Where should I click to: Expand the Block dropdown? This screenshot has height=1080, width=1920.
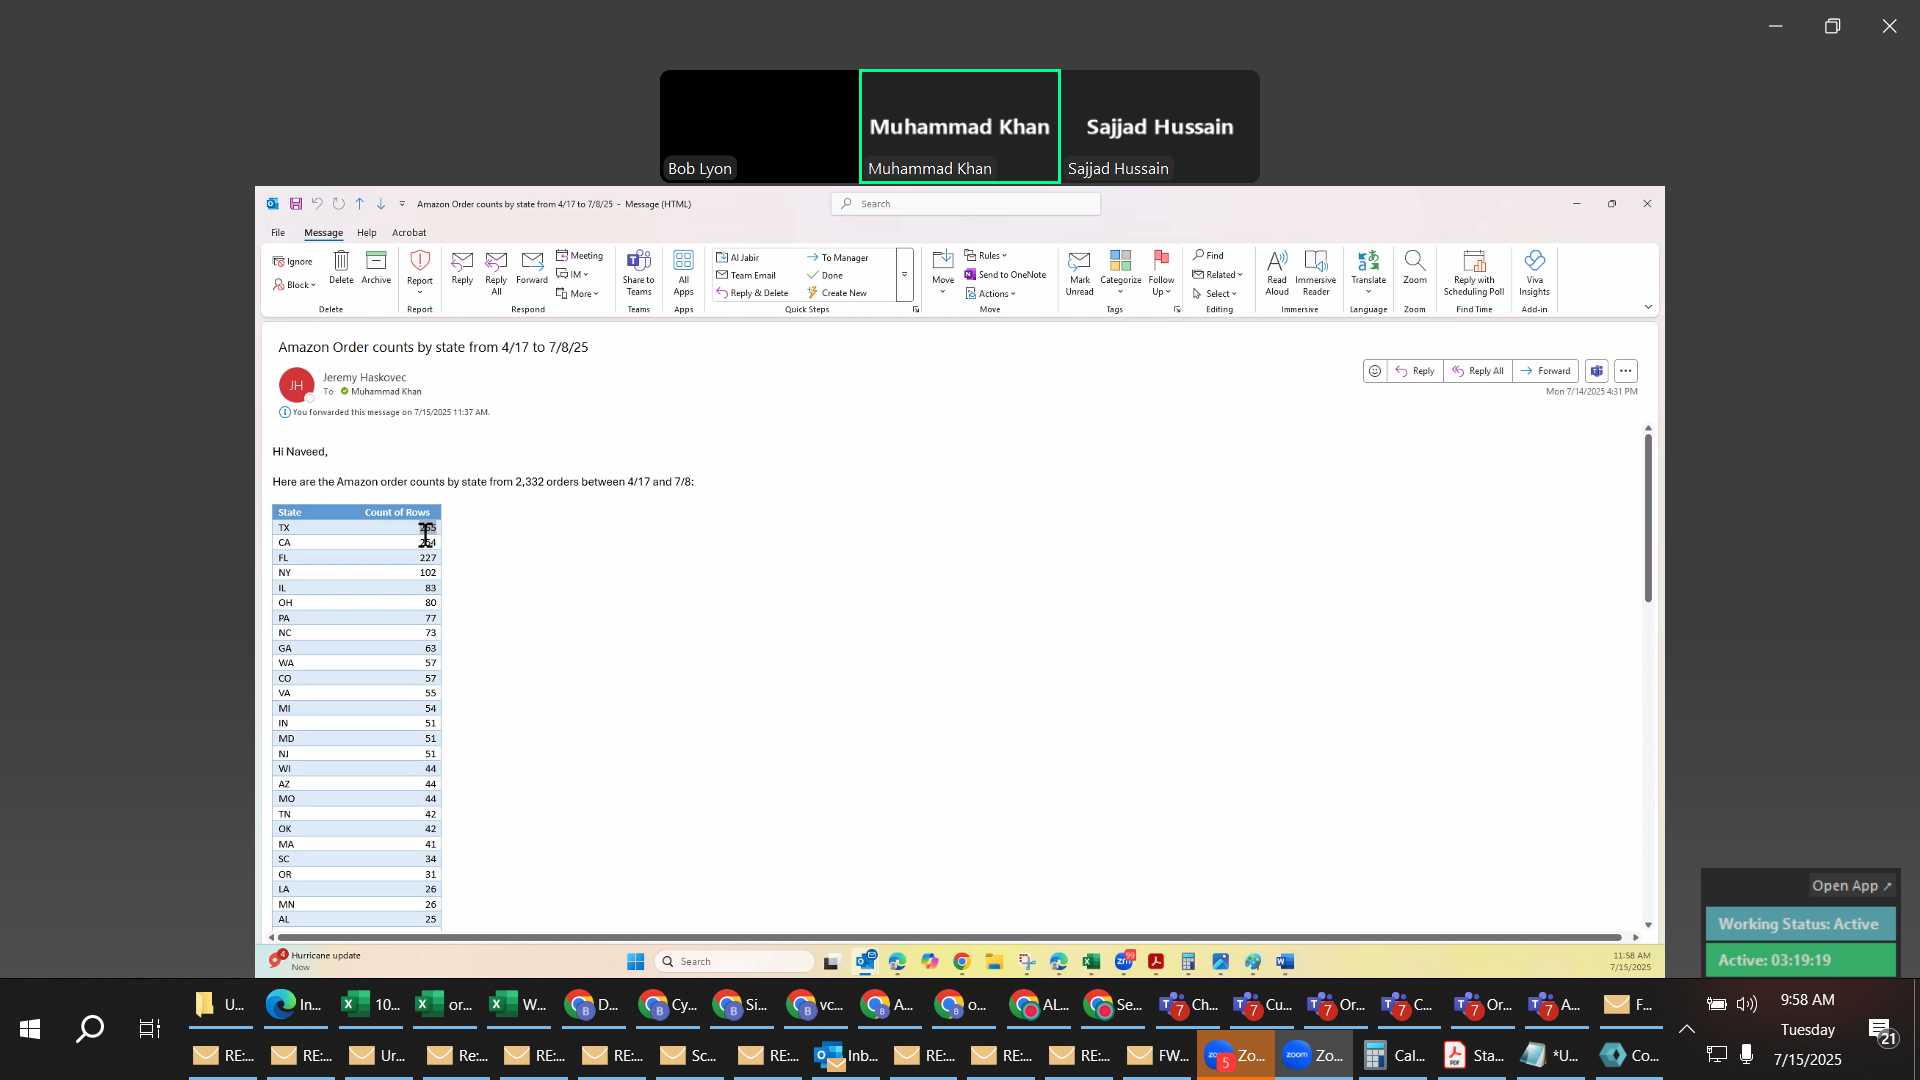click(294, 285)
